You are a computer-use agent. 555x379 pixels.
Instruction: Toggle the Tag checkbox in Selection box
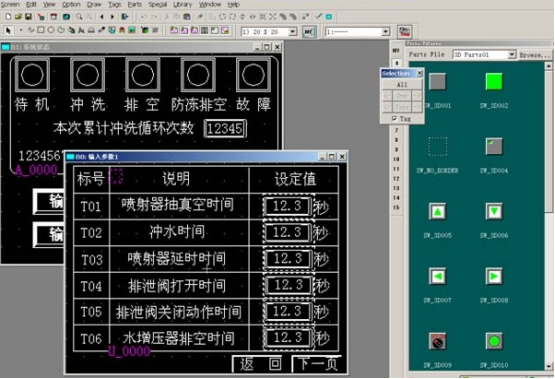tap(394, 119)
